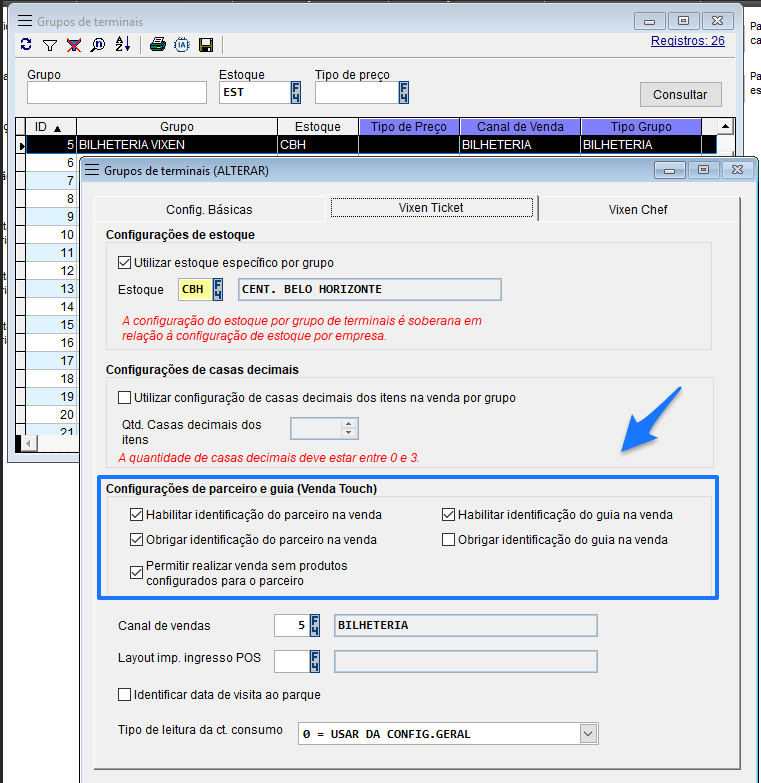Maximize the Grupos de terminais (ALTERAR) window

[703, 170]
